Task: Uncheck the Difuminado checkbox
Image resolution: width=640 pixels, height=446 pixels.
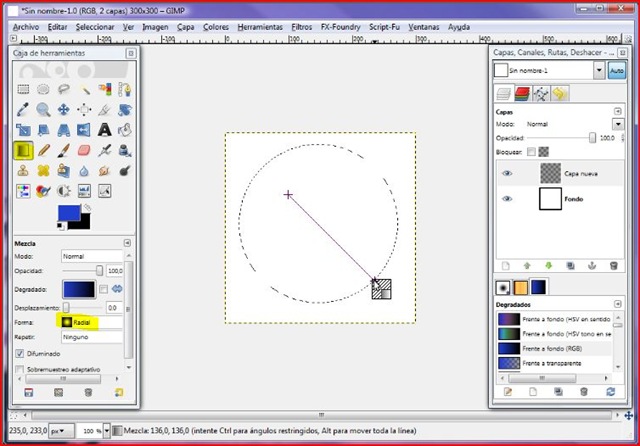Action: (x=21, y=353)
